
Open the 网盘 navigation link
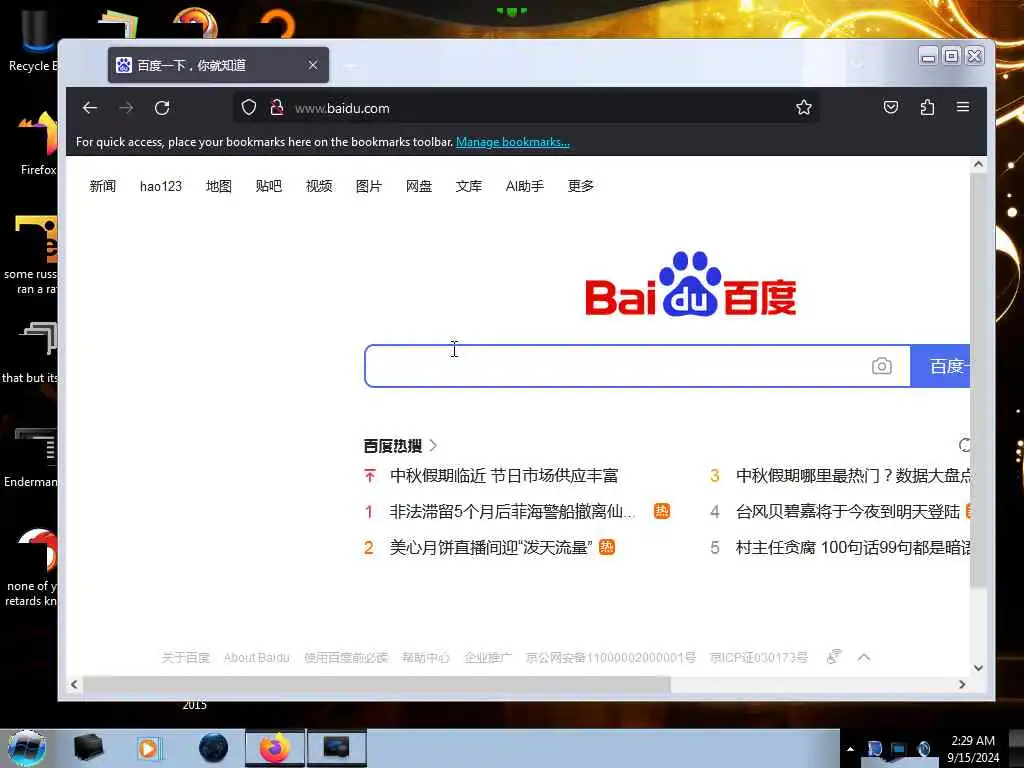pos(419,186)
